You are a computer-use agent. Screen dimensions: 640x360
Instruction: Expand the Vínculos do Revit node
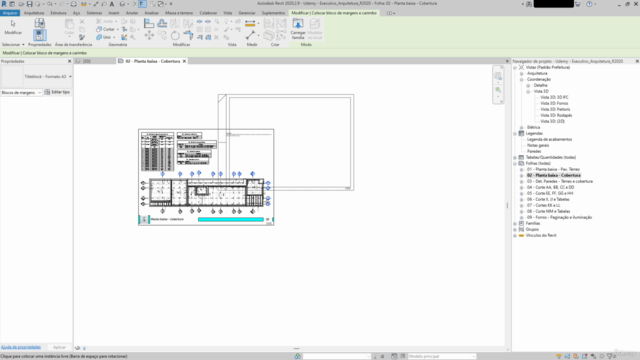coord(515,236)
